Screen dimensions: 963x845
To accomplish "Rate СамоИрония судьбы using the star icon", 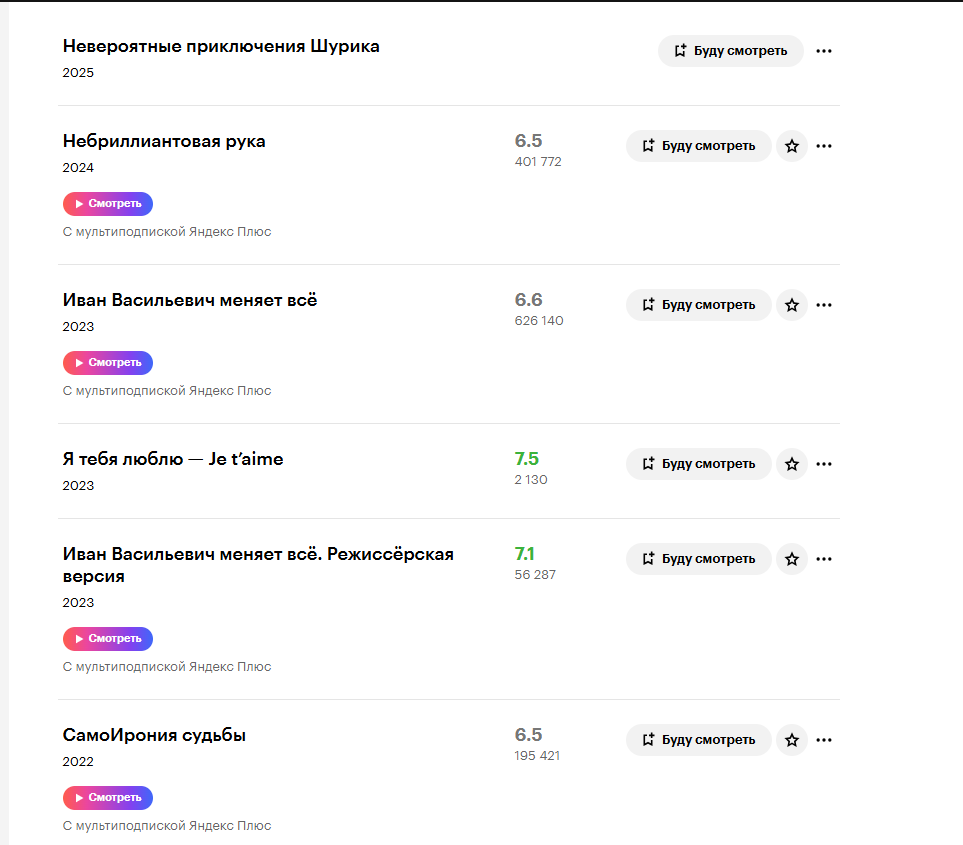I will tap(792, 740).
